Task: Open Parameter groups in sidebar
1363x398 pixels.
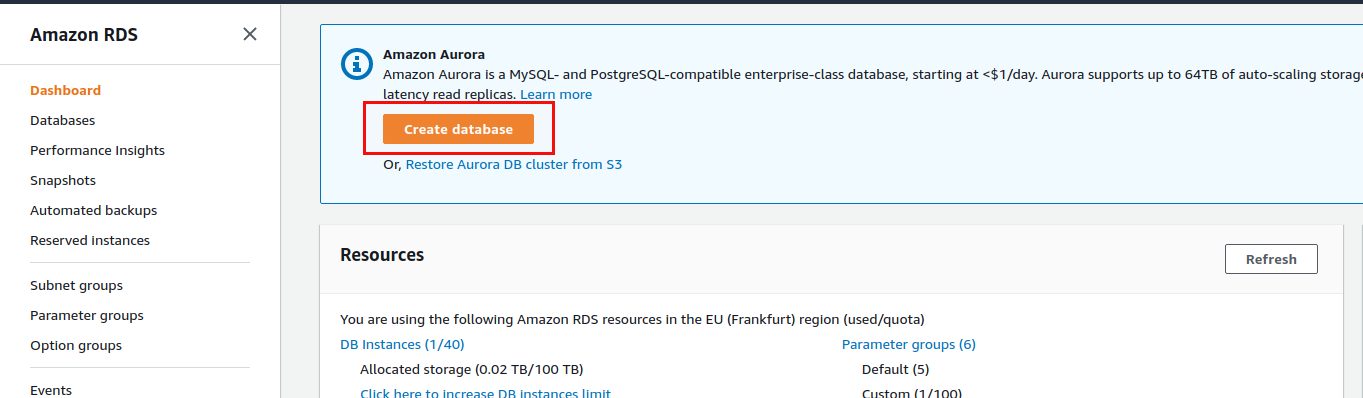Action: 87,315
